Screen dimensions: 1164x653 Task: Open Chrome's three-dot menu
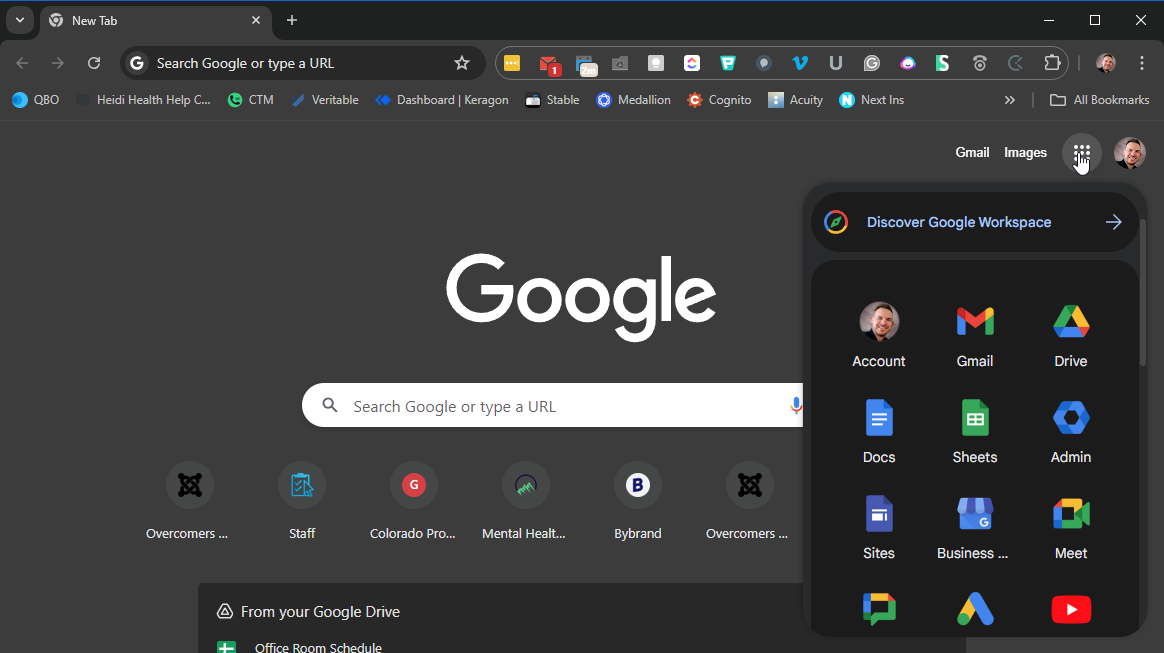pos(1142,63)
